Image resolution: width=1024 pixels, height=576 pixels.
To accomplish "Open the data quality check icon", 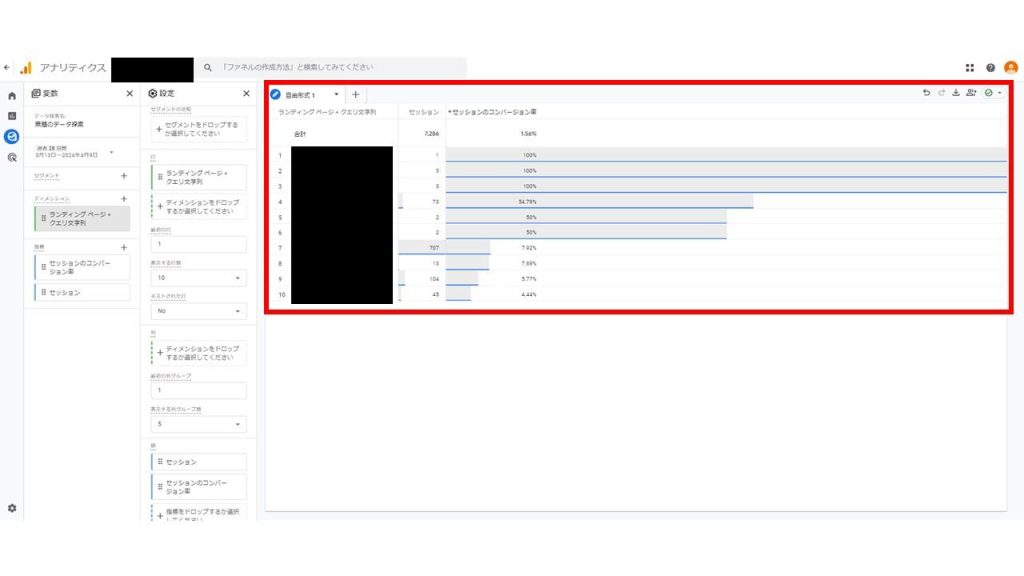I will [x=989, y=93].
